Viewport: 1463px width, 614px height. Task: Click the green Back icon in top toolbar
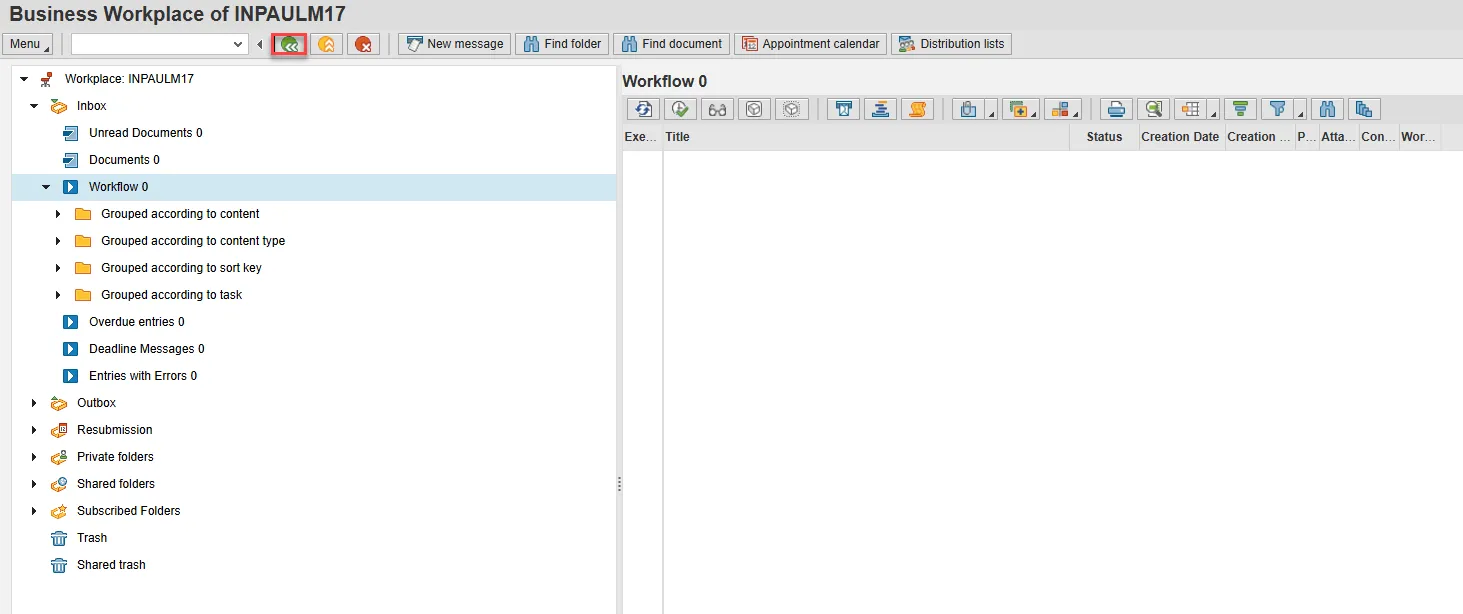(290, 44)
